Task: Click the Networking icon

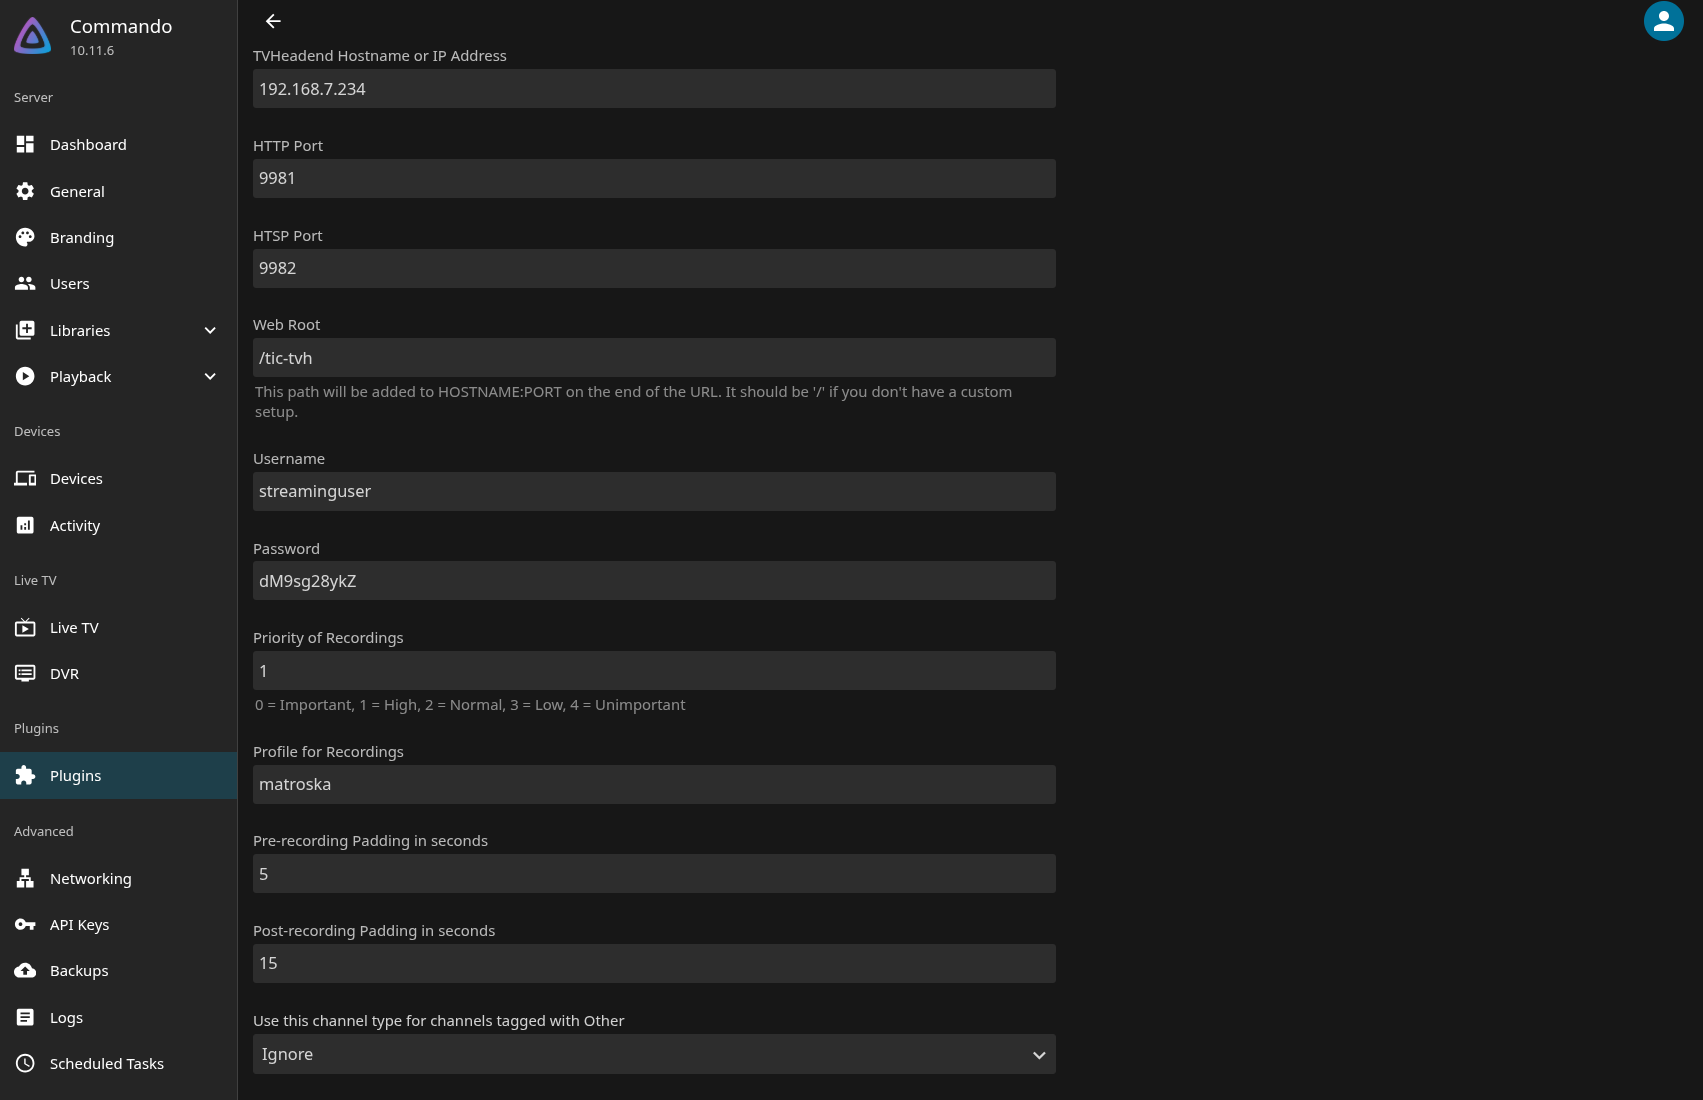Action: (25, 878)
